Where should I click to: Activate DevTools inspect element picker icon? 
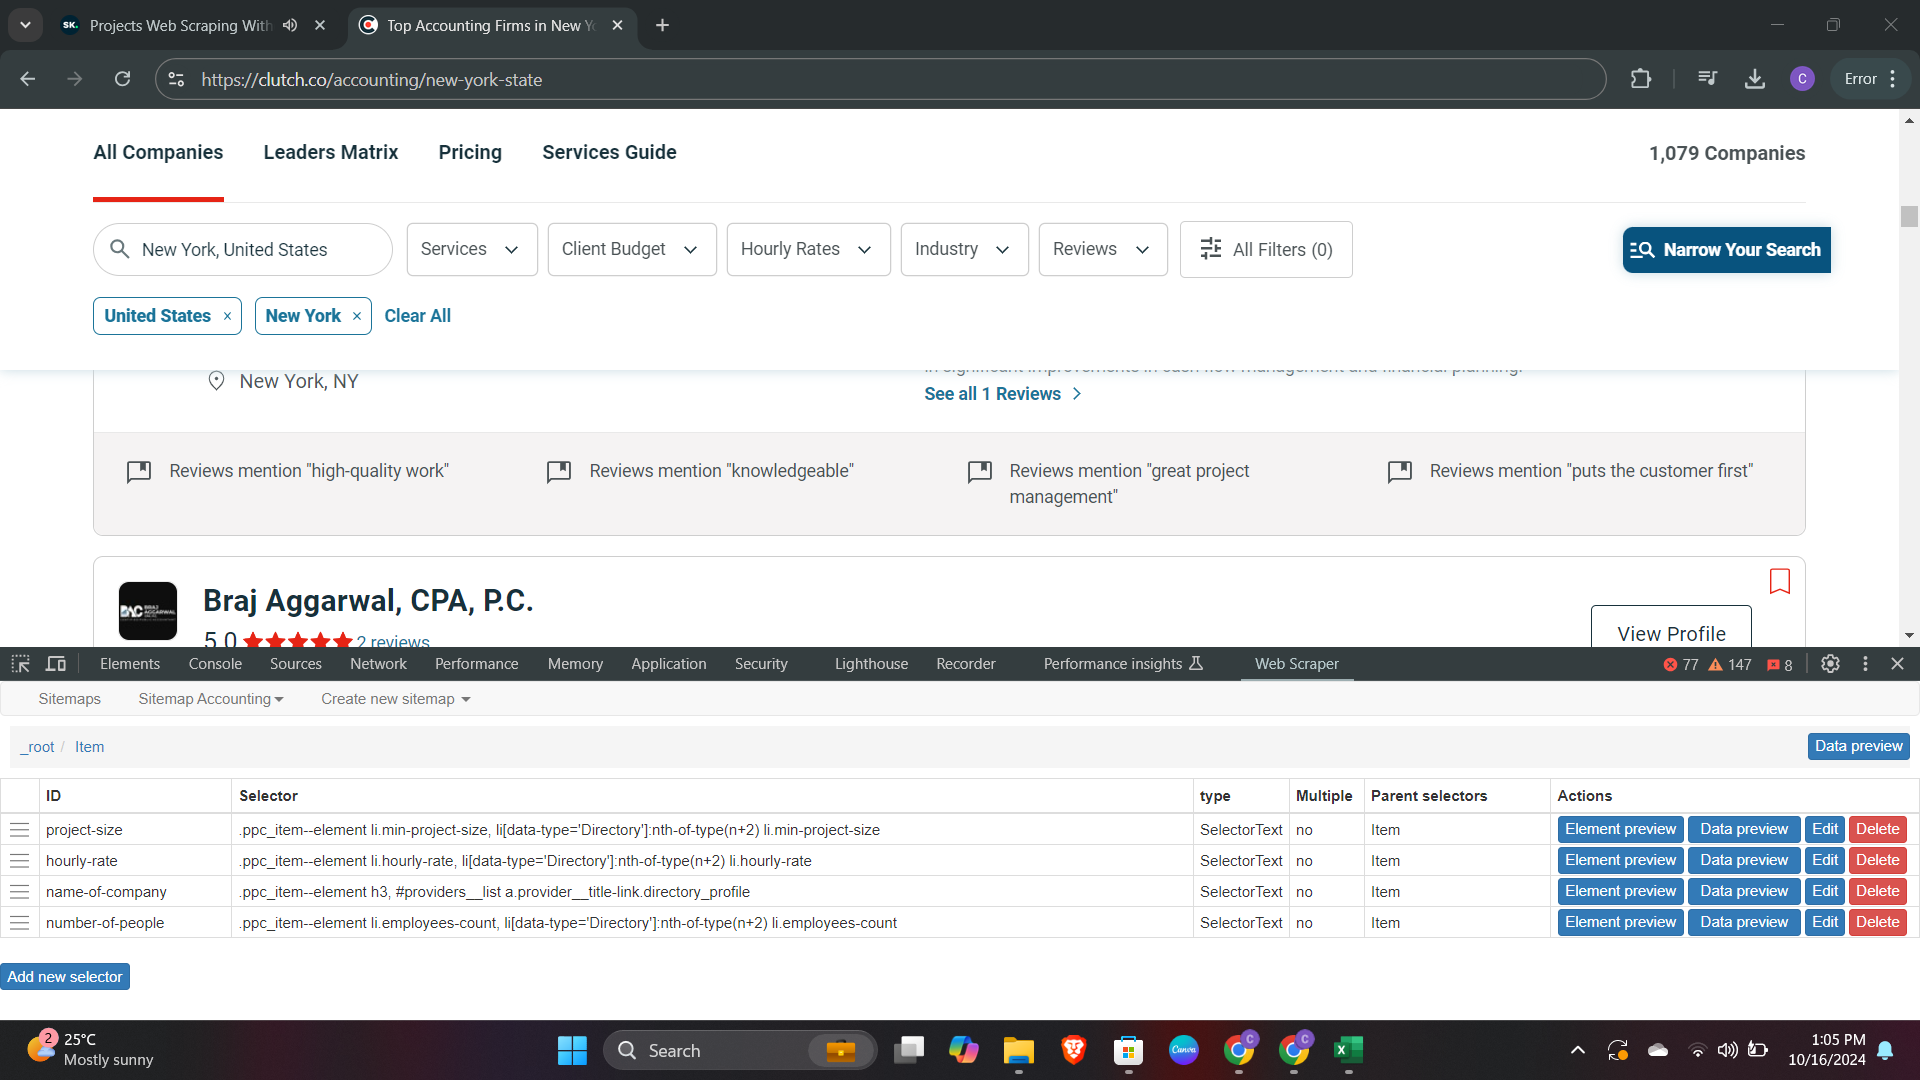20,664
